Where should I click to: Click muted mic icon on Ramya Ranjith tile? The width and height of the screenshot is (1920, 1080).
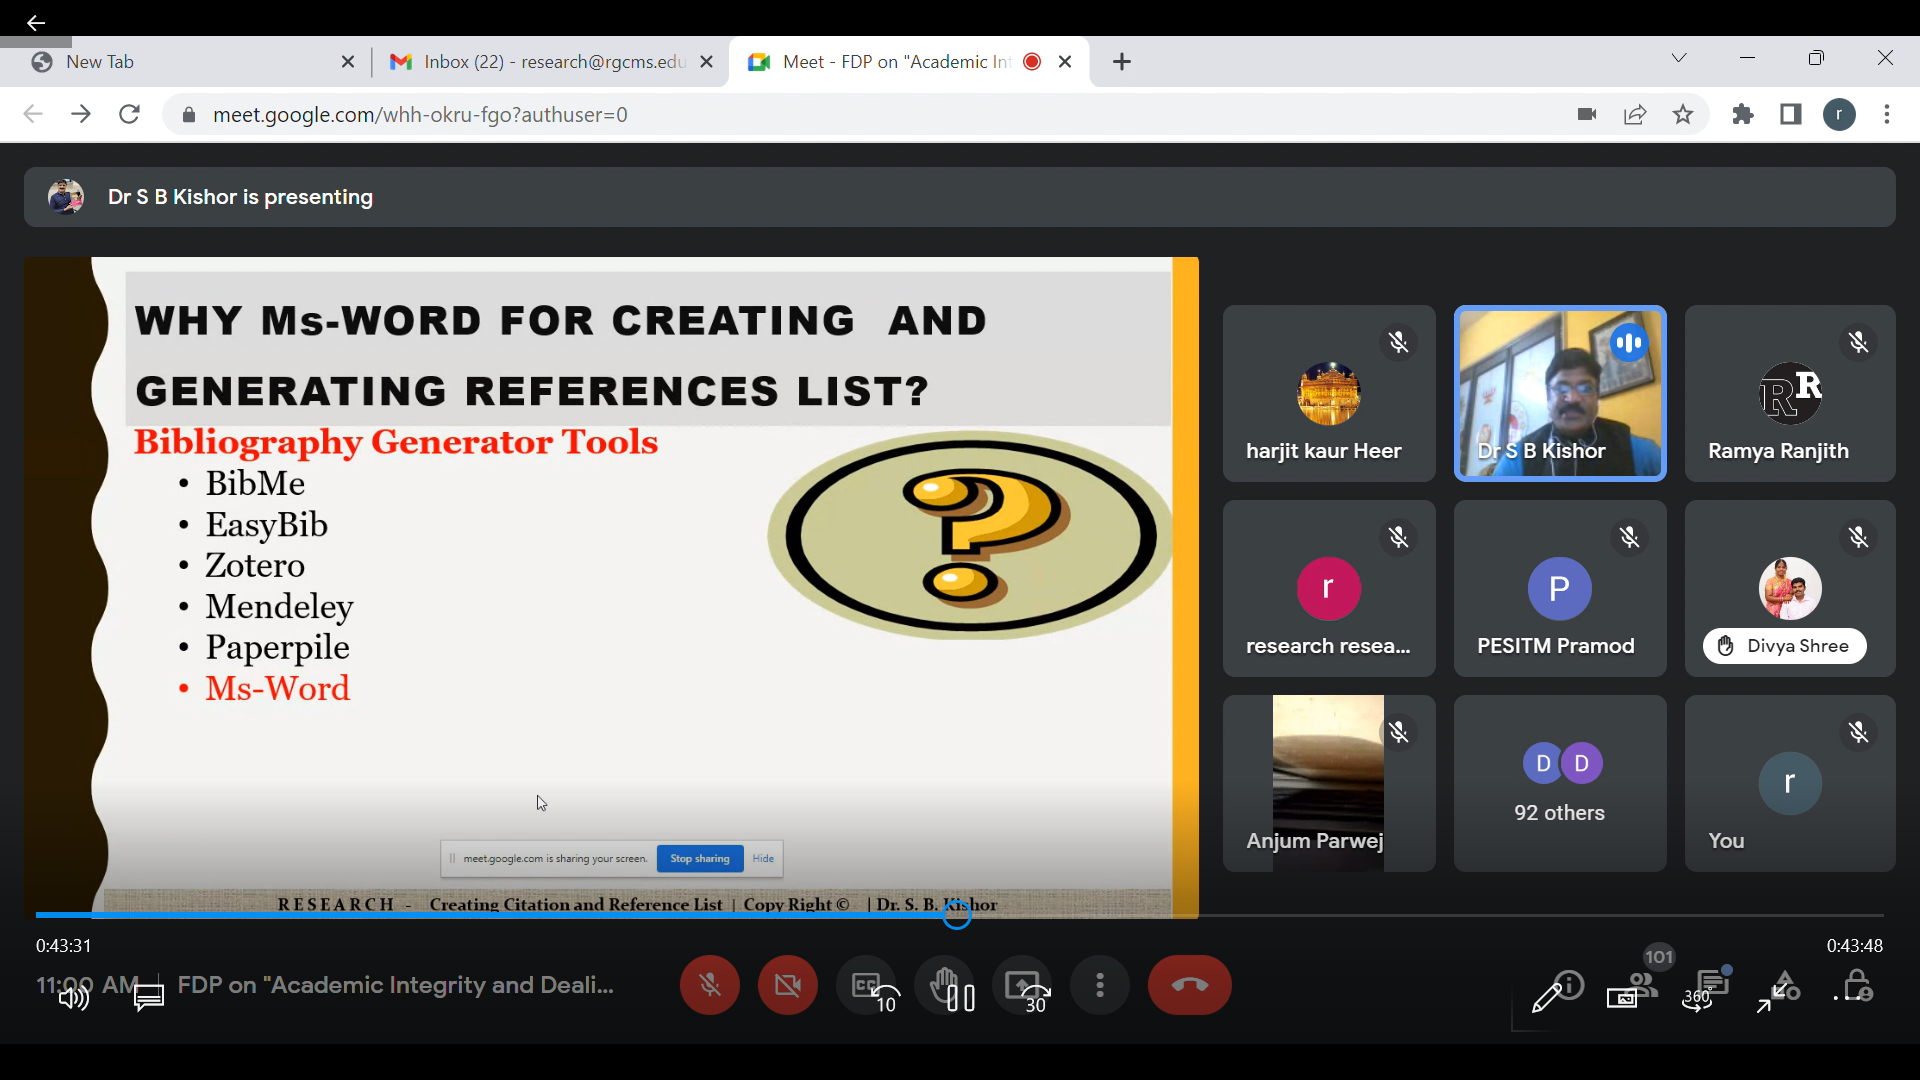(1858, 343)
